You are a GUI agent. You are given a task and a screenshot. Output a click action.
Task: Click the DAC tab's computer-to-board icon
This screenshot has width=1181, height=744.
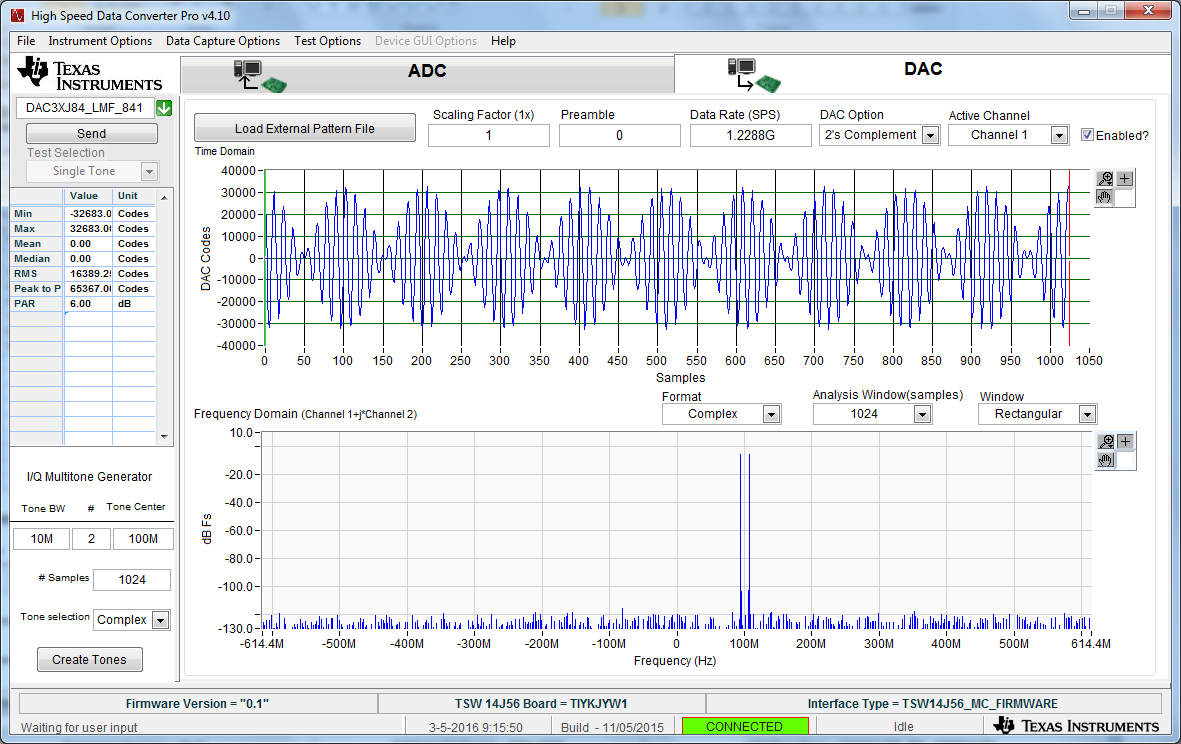click(x=754, y=75)
